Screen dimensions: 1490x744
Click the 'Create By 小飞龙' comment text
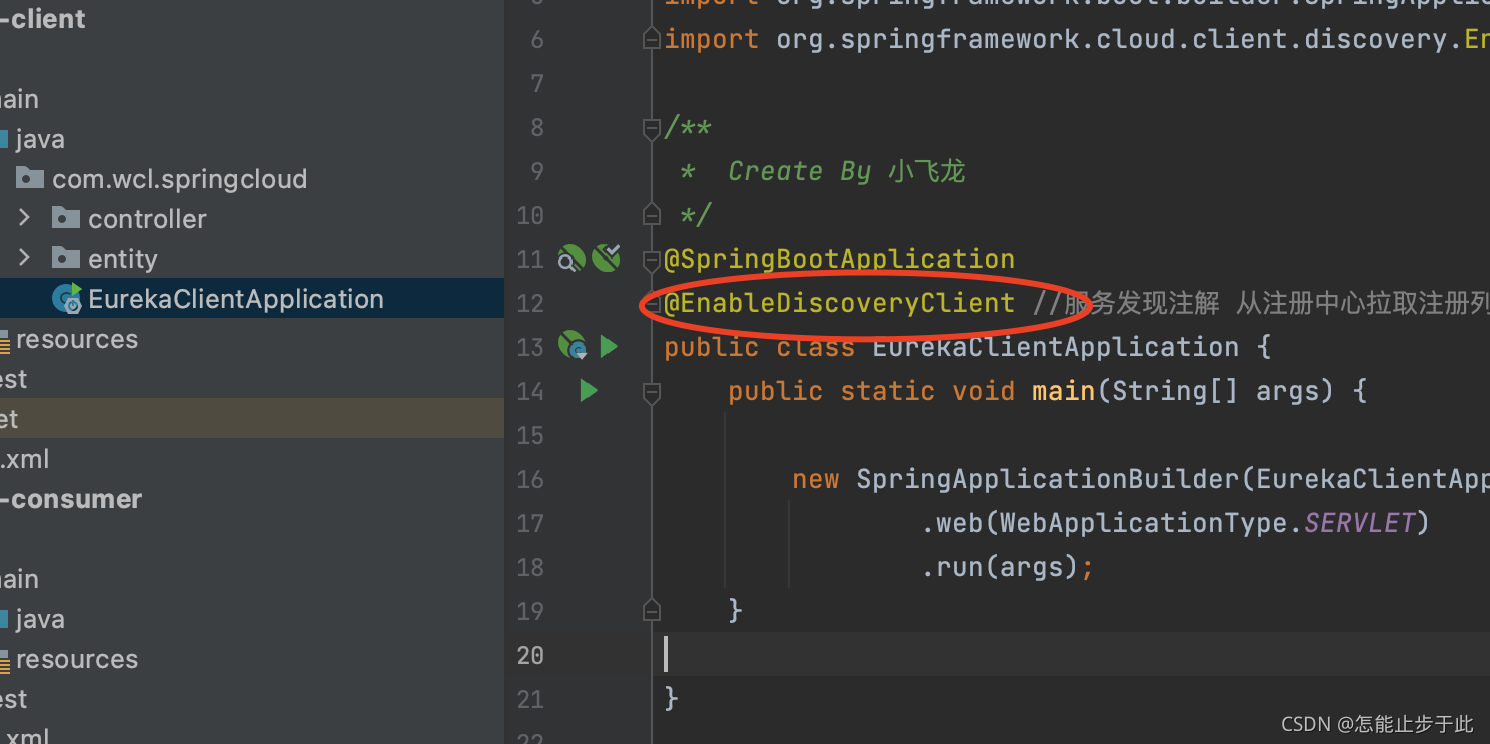click(846, 171)
